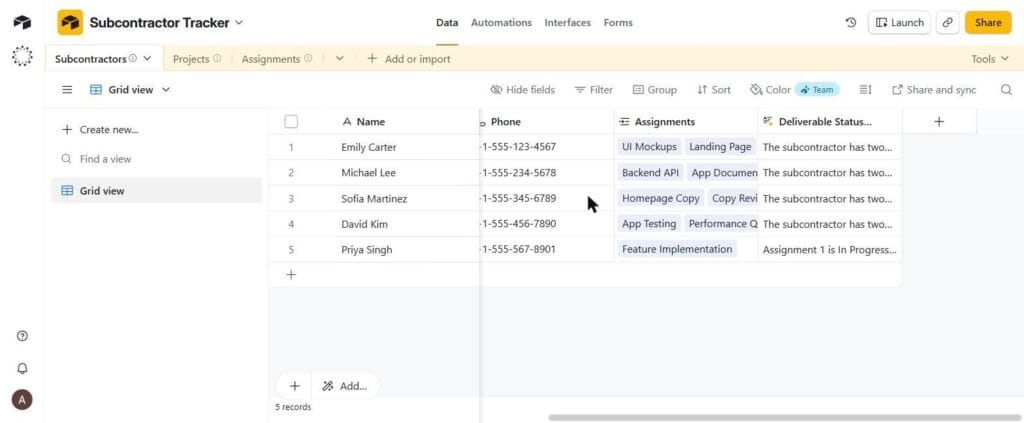Click the Deliverable Status column header
Screen dimensions: 1024x423
pos(830,121)
